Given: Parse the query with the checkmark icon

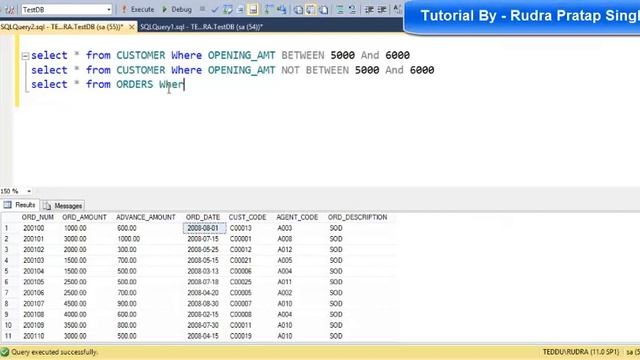Looking at the screenshot, I should click(x=215, y=9).
